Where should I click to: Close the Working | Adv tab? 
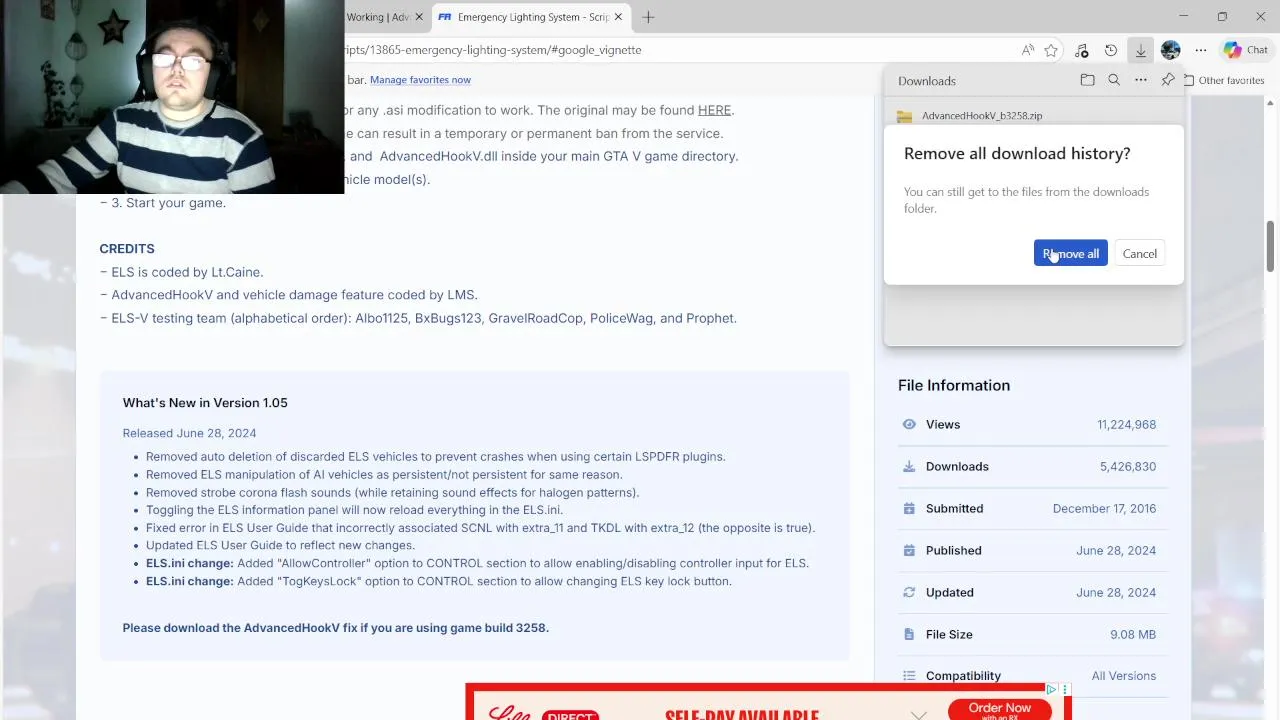[x=420, y=17]
